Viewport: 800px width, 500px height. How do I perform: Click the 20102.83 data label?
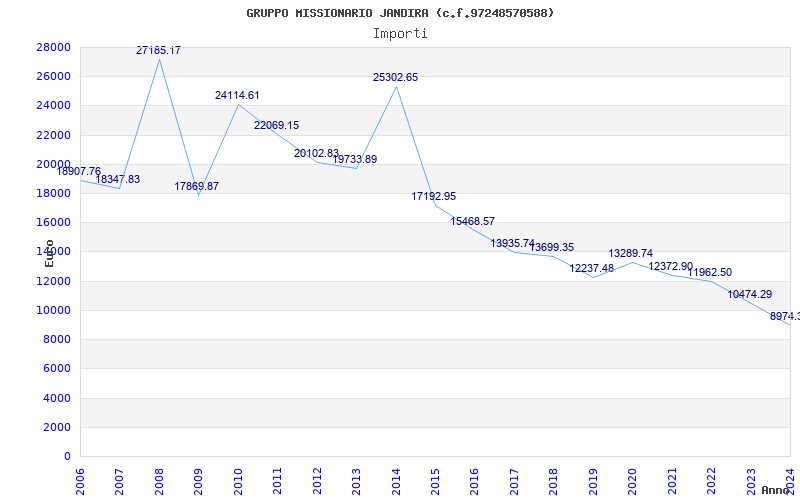pos(316,154)
